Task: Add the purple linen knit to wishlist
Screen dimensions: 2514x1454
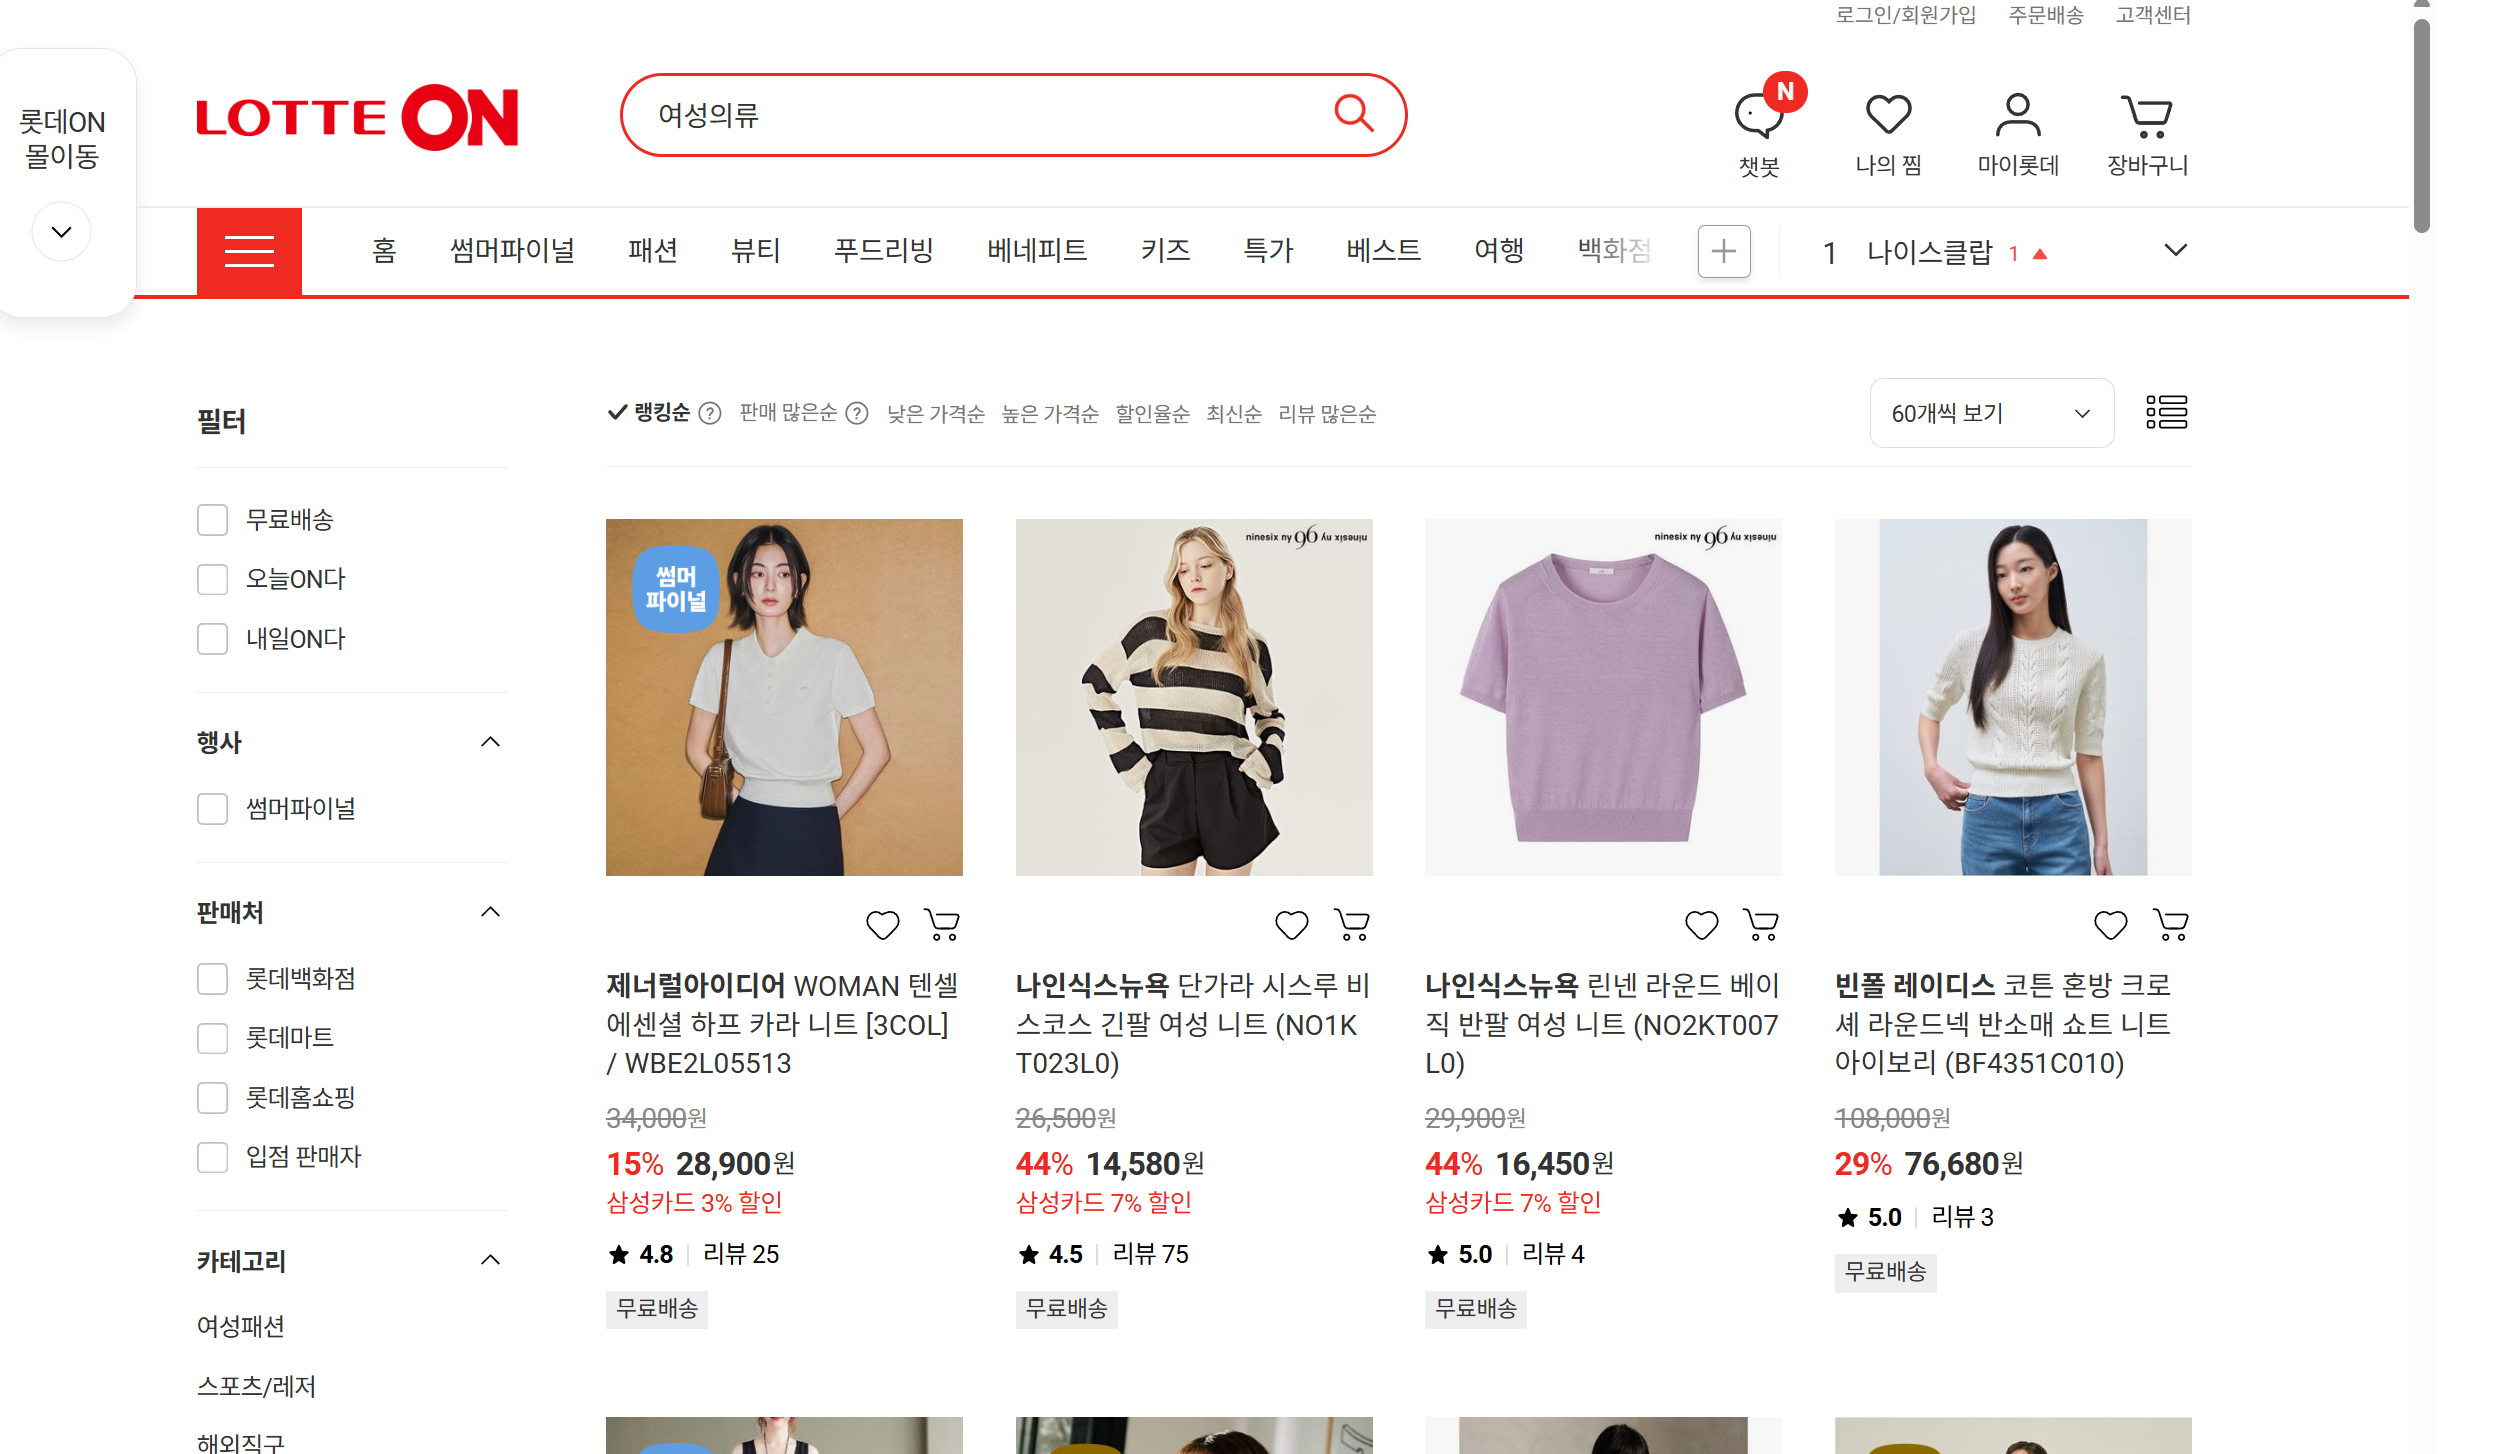Action: point(1701,925)
